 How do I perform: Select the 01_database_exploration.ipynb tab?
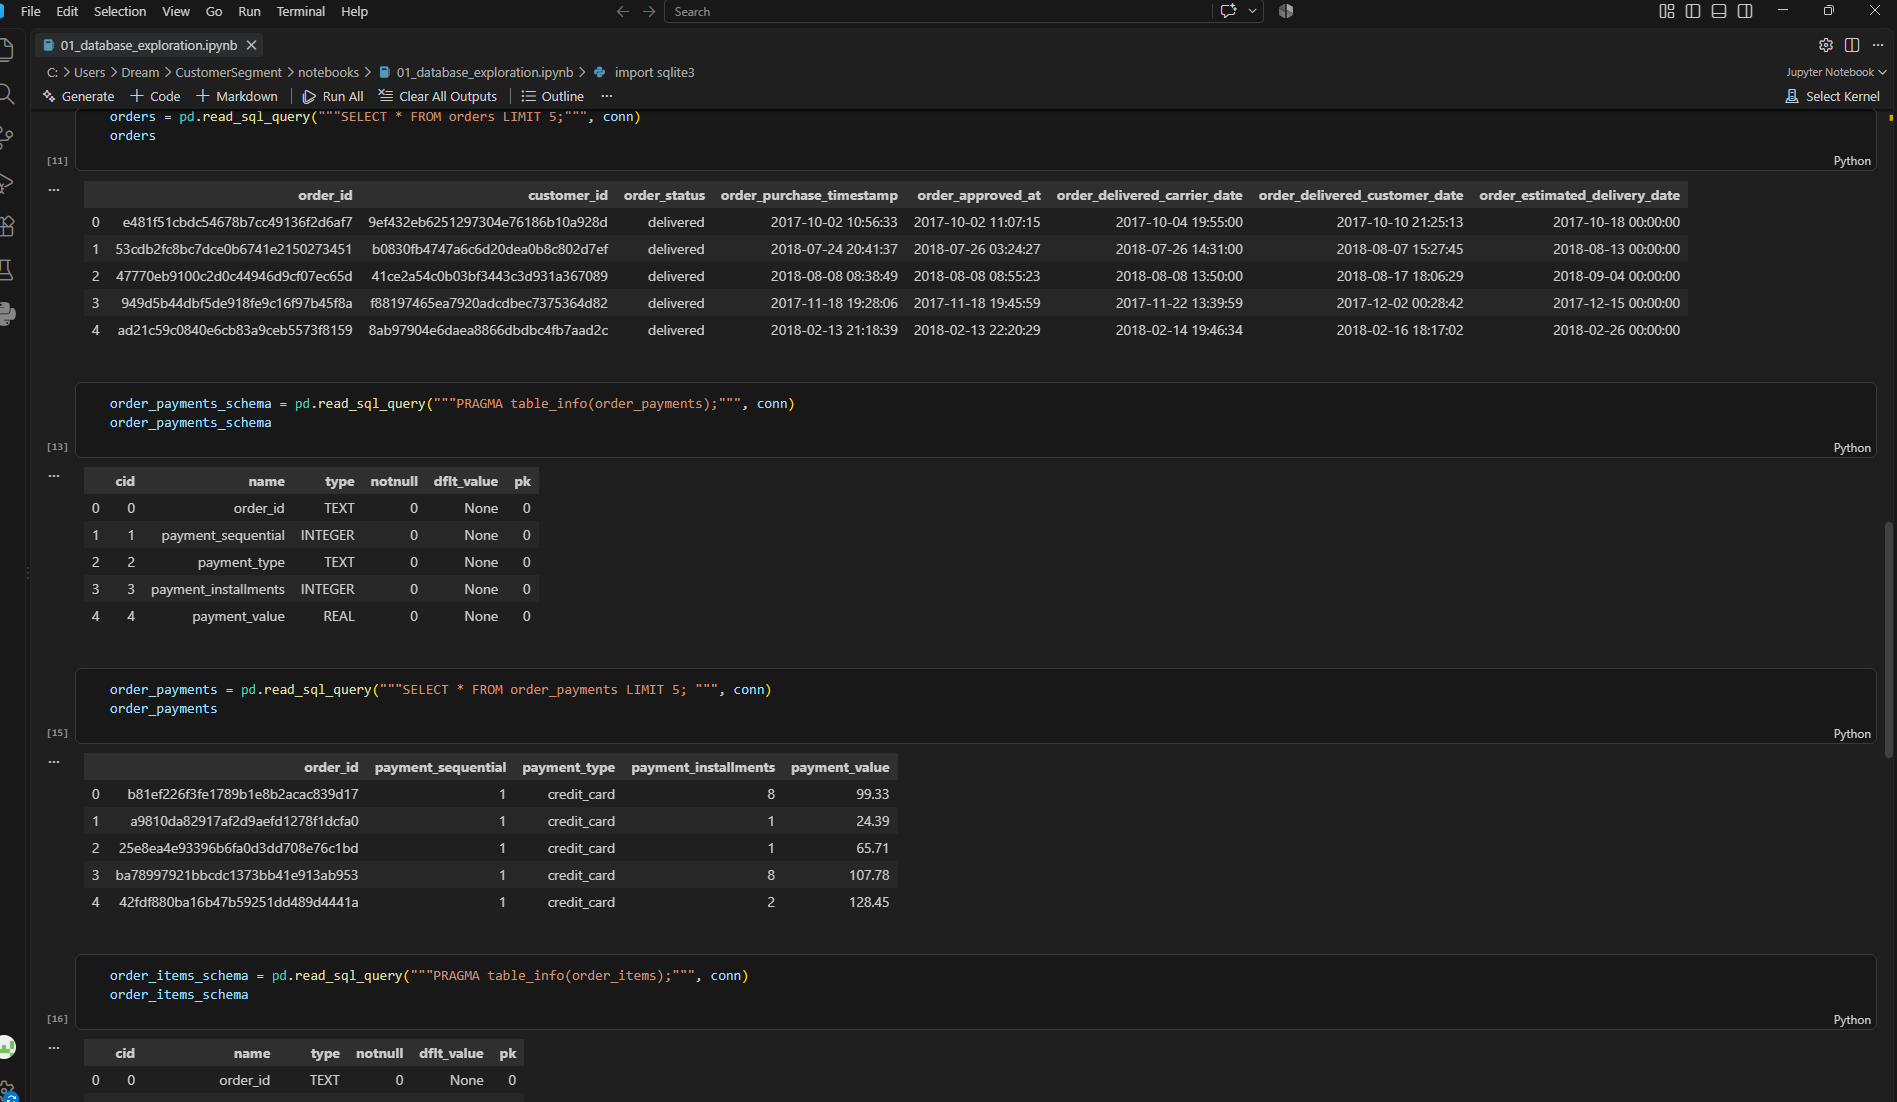click(x=149, y=45)
